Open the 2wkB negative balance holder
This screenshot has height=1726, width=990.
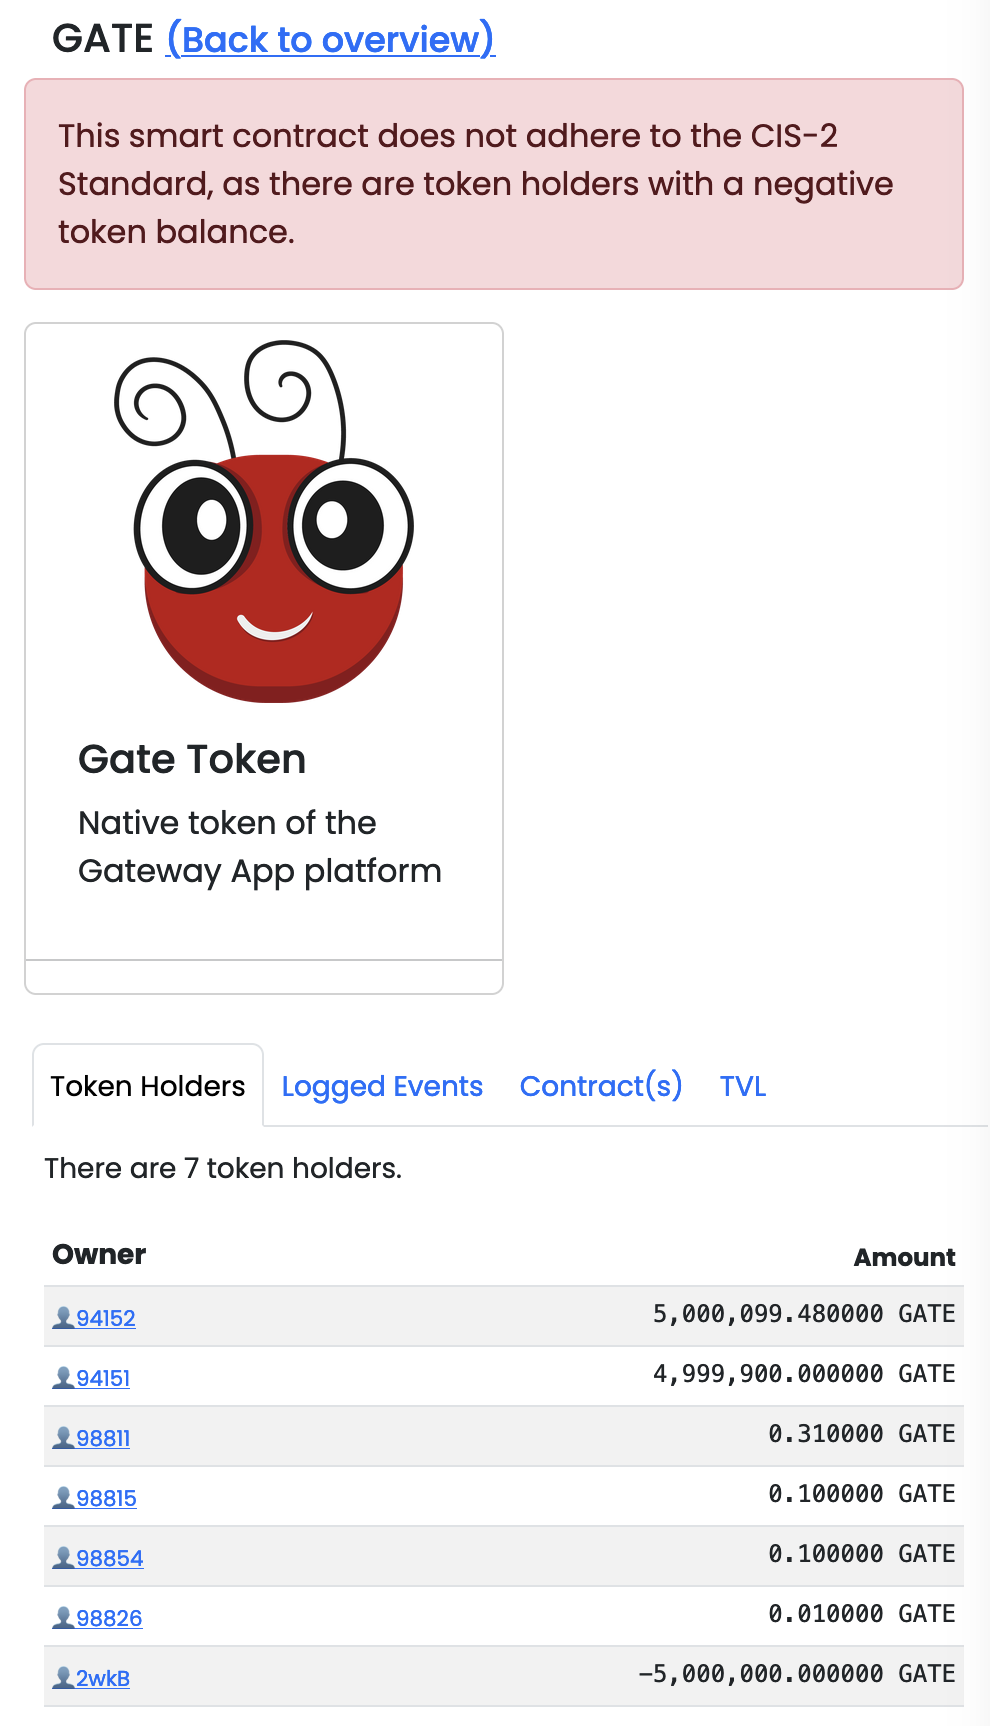[103, 1678]
